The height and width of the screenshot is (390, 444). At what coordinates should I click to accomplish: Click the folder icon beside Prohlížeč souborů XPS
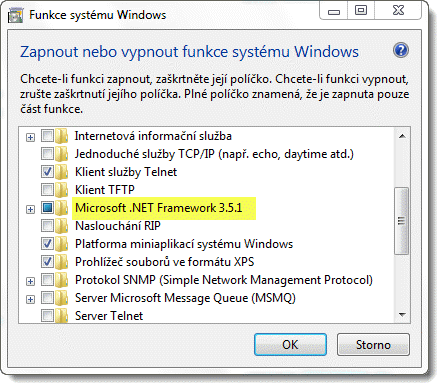tap(62, 262)
